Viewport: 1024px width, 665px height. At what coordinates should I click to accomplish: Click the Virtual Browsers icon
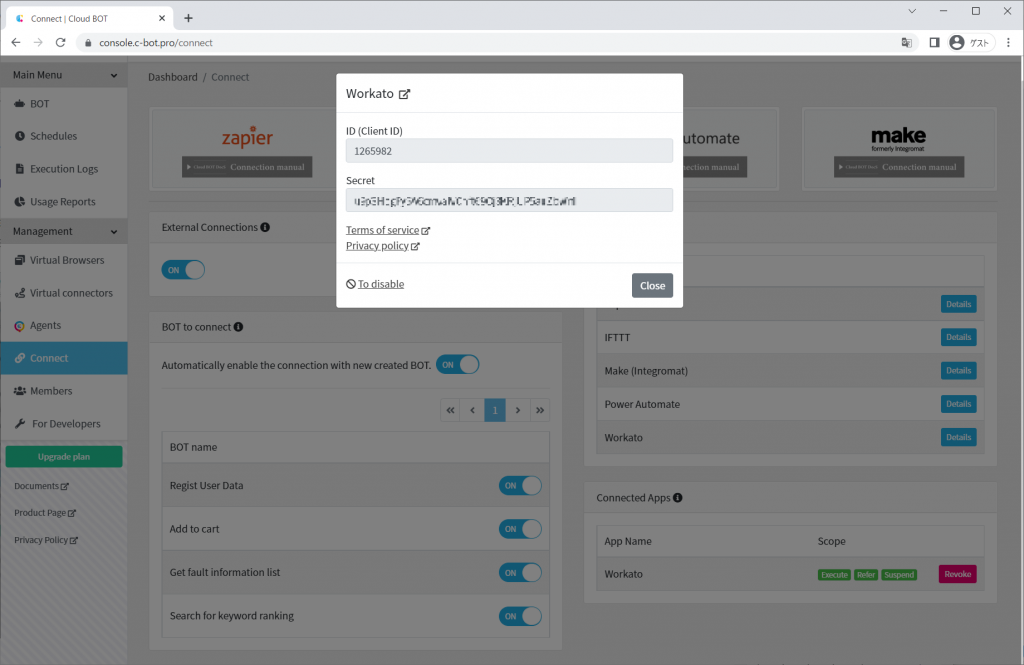click(20, 260)
